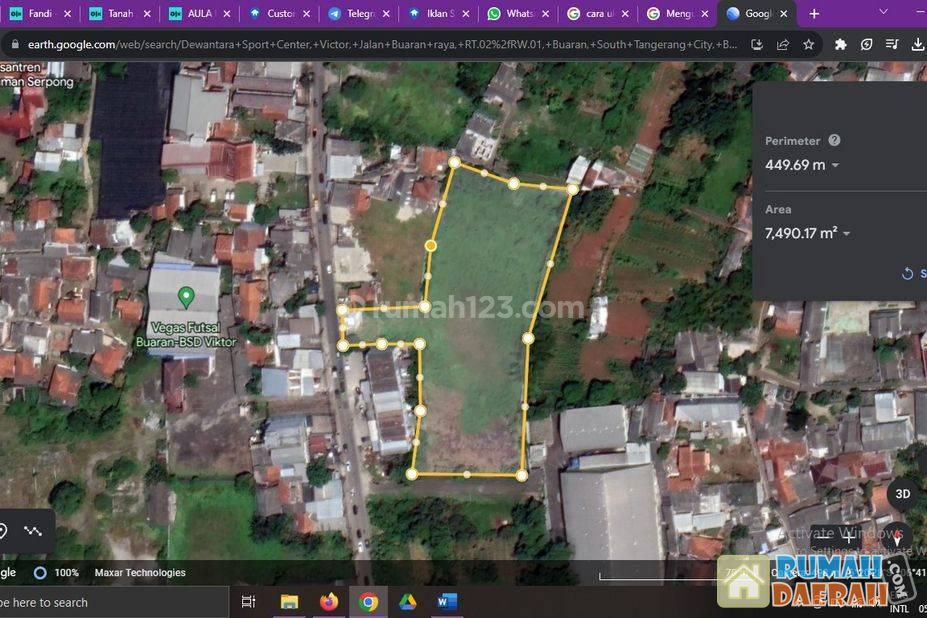Open a new browser tab with plus button
927x618 pixels.
click(814, 14)
